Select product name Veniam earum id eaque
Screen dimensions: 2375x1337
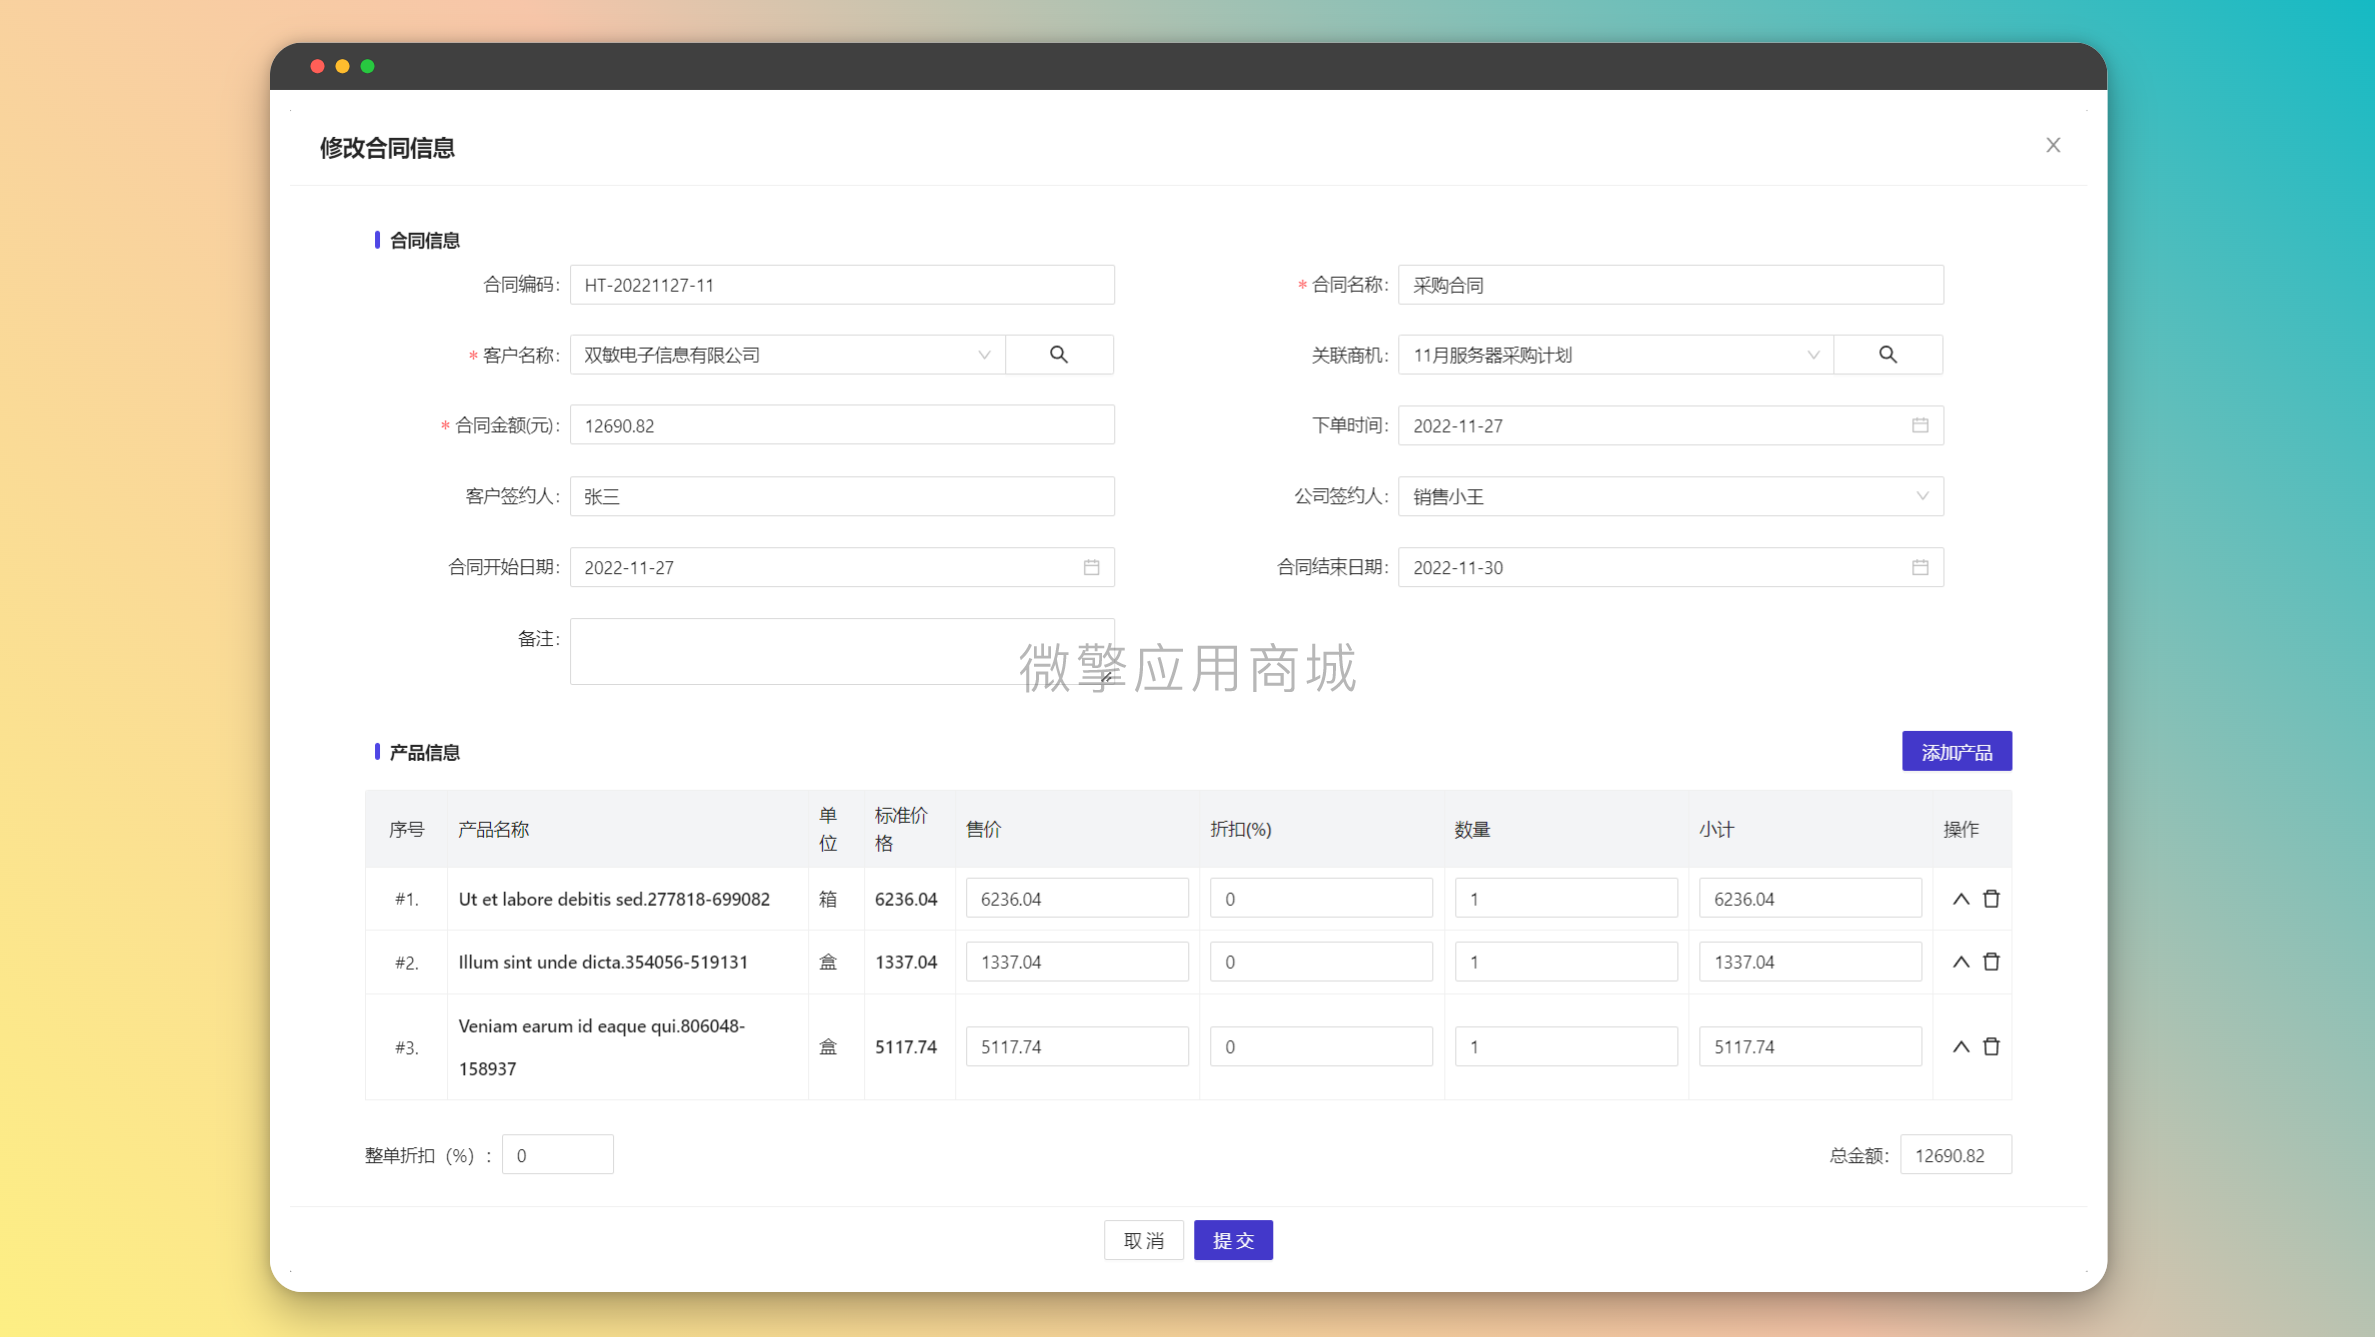point(601,1047)
